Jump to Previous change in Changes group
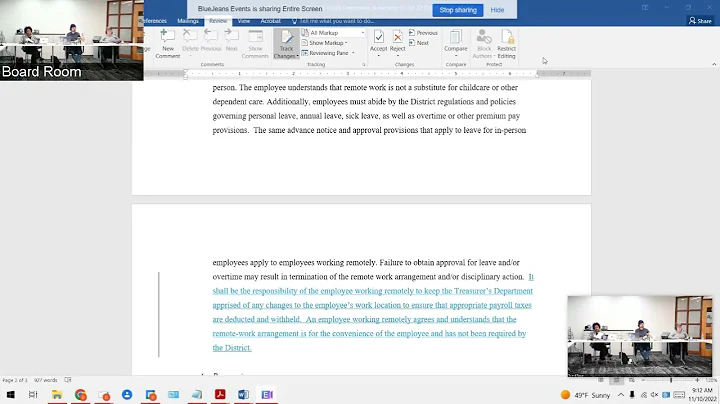This screenshot has height=404, width=720. tap(423, 33)
